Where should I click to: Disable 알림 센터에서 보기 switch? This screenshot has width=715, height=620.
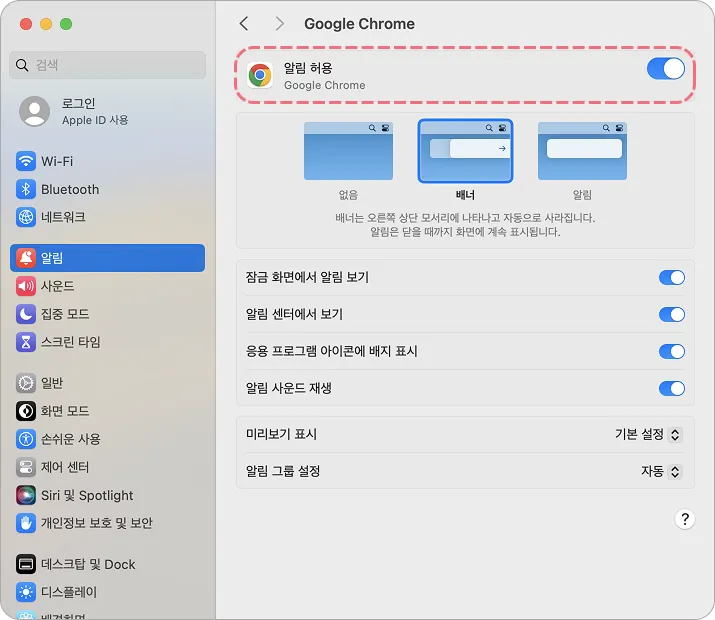[672, 314]
